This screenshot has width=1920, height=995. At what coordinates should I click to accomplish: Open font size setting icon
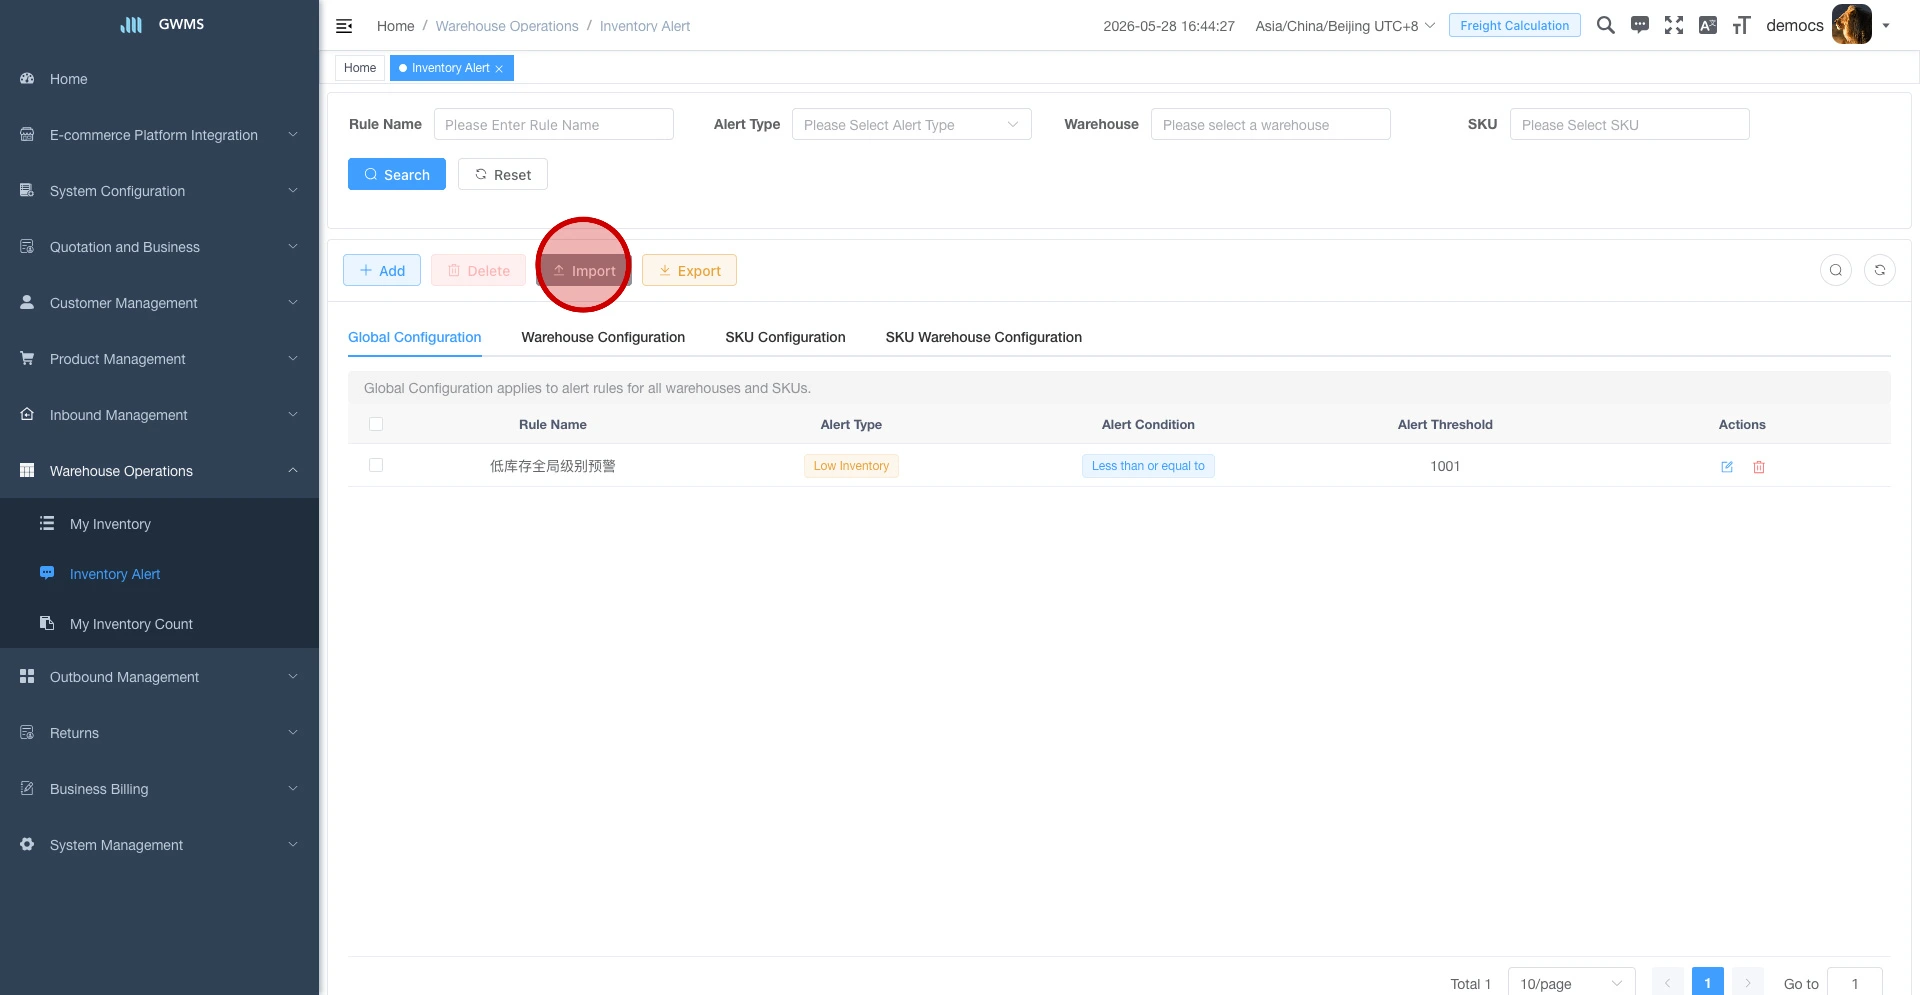click(x=1742, y=25)
